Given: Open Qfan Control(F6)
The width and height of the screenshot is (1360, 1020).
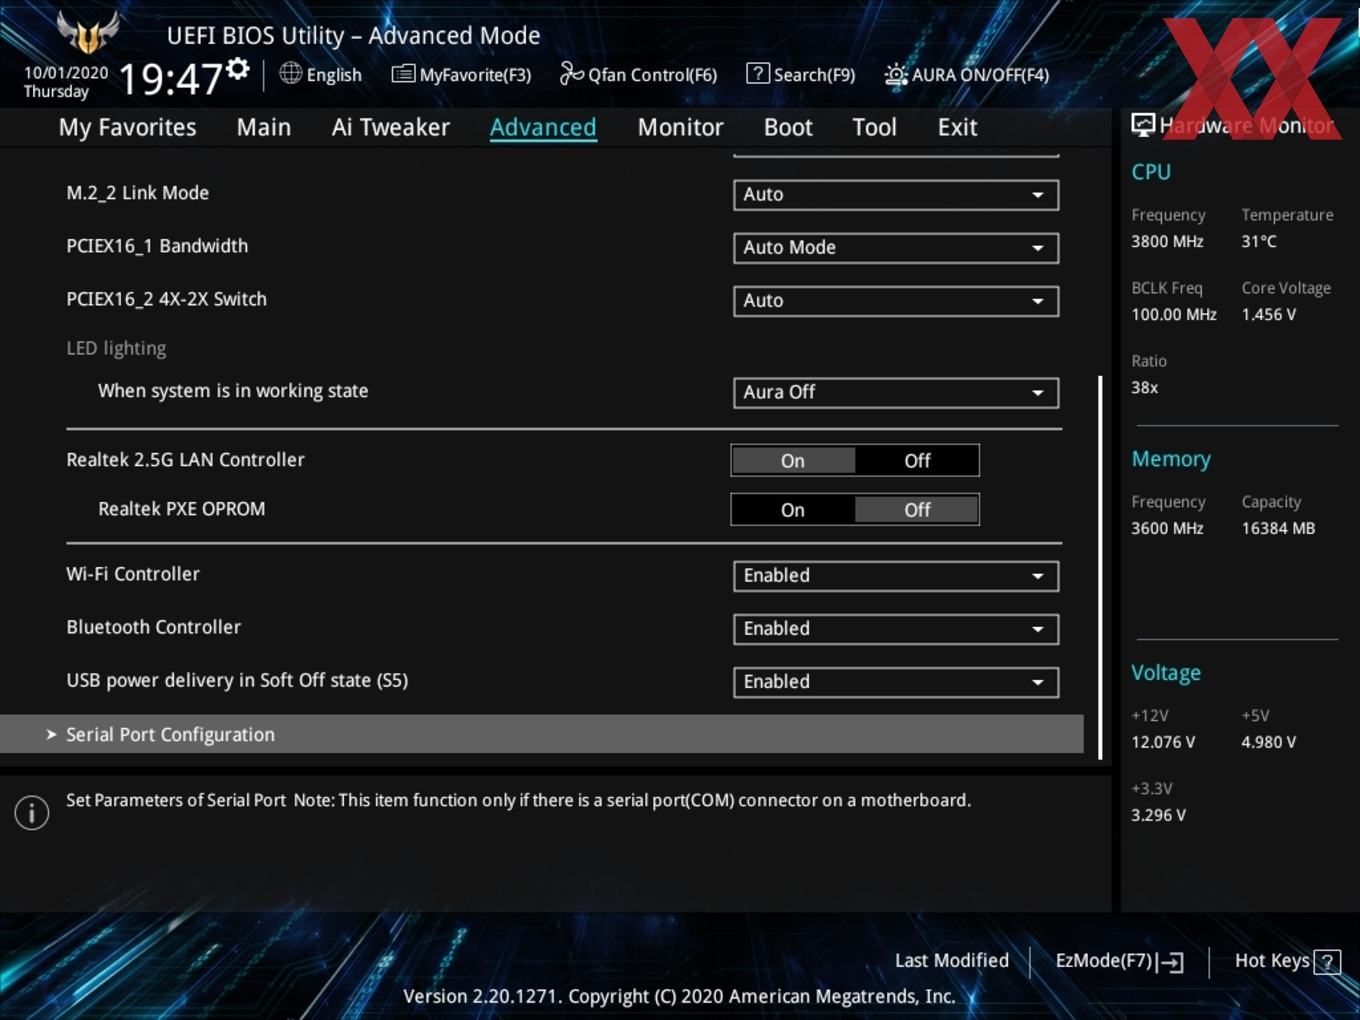Looking at the screenshot, I should point(638,74).
